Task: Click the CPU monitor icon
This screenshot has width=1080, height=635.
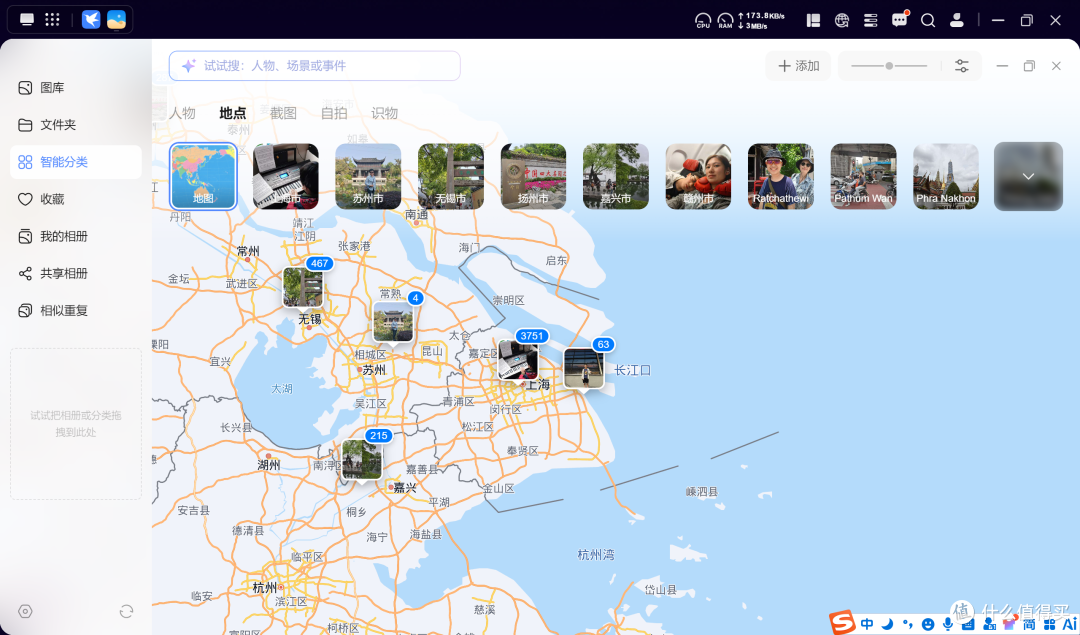Action: click(x=703, y=21)
